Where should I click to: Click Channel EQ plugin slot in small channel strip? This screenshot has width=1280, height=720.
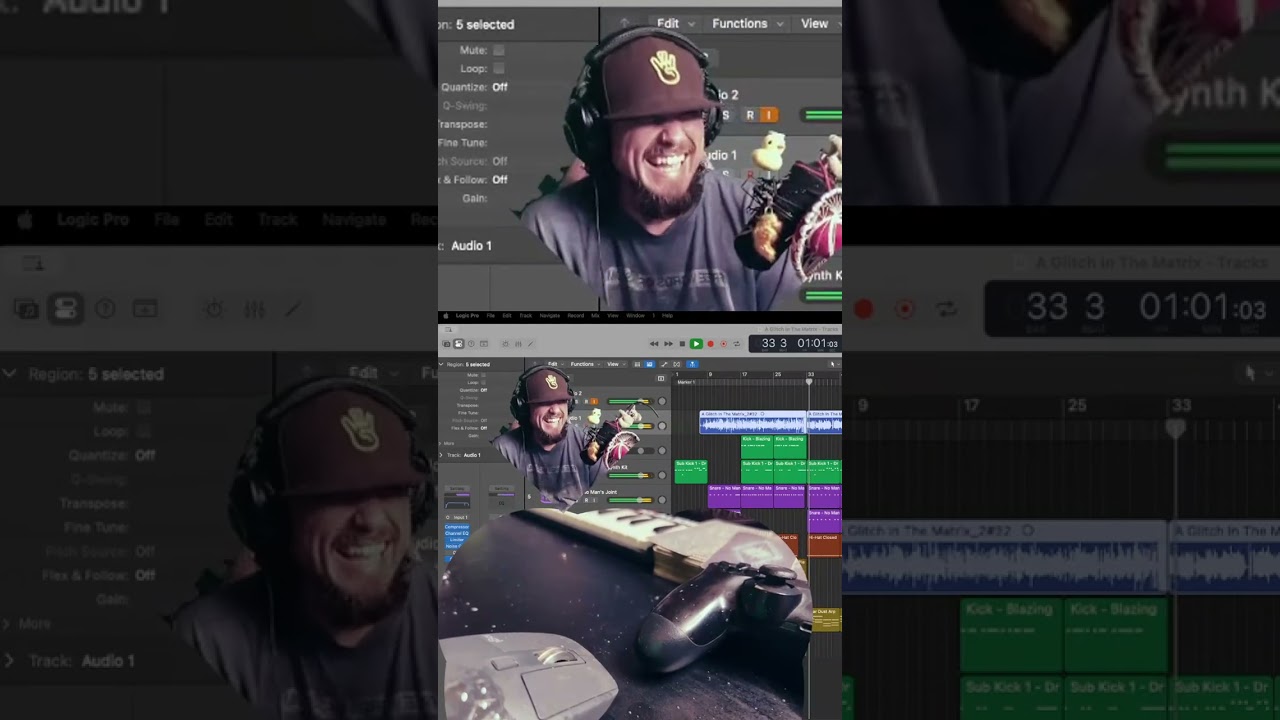[x=457, y=534]
